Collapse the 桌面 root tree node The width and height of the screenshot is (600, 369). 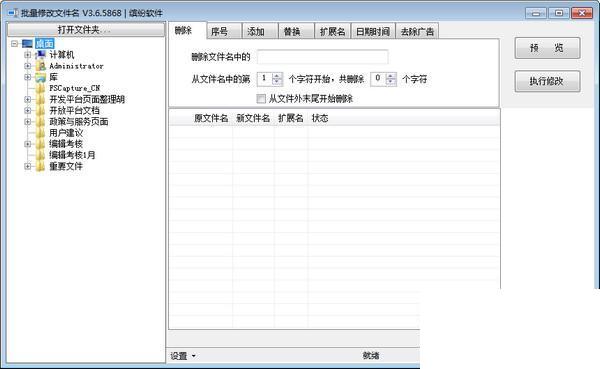click(15, 44)
